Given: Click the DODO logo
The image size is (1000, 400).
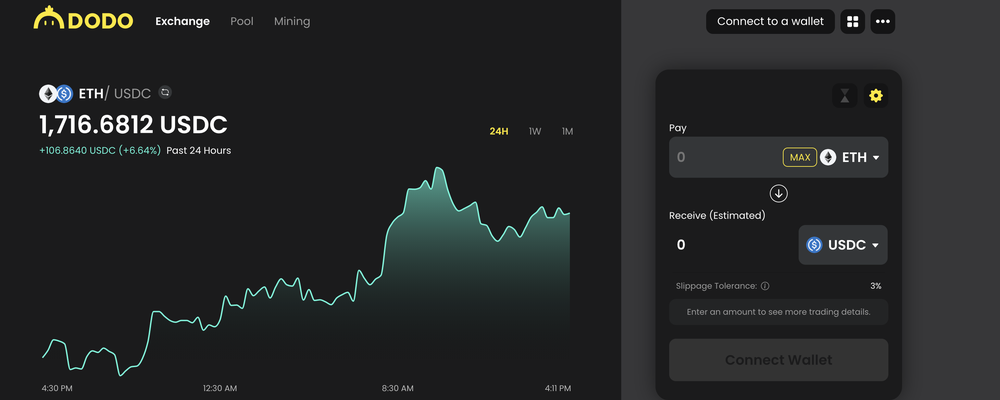Looking at the screenshot, I should click(84, 19).
